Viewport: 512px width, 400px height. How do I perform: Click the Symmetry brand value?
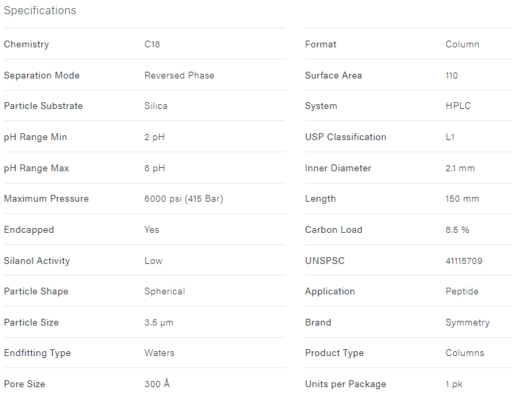pos(467,323)
